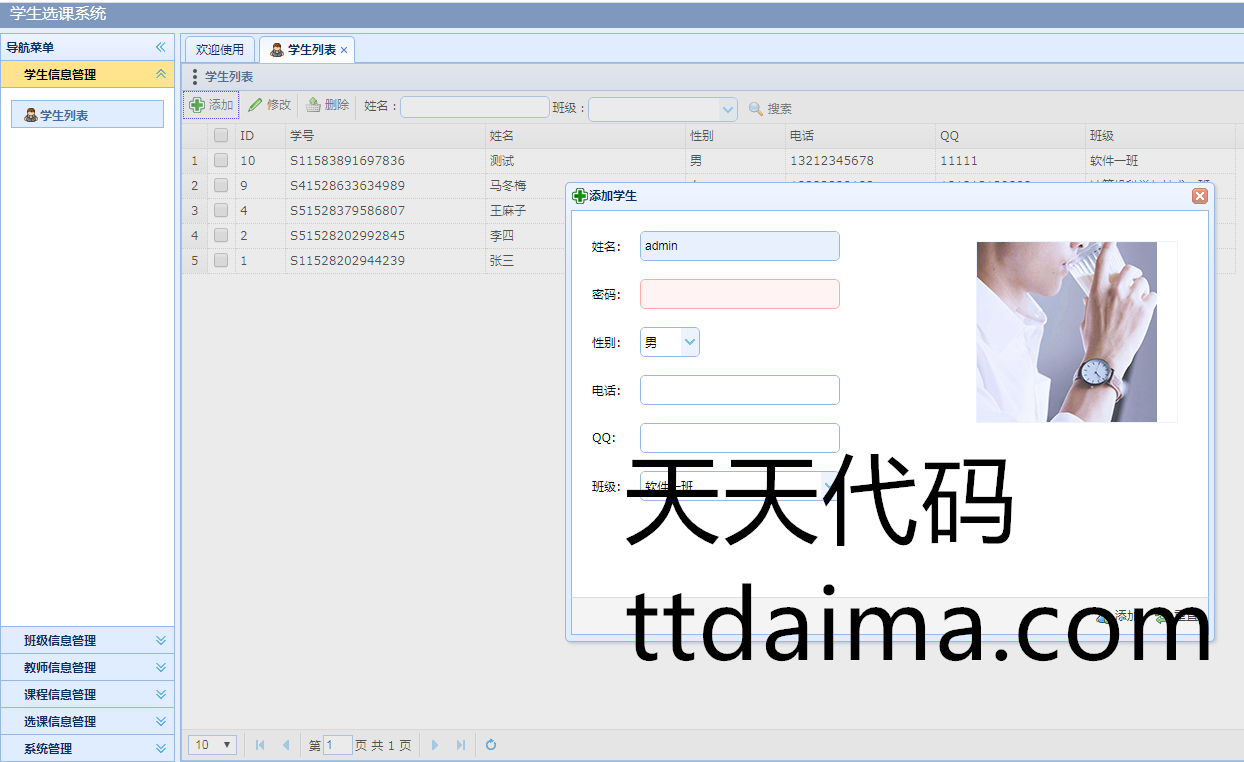Switch to the 欢迎使用 tab
1244x762 pixels.
219,49
